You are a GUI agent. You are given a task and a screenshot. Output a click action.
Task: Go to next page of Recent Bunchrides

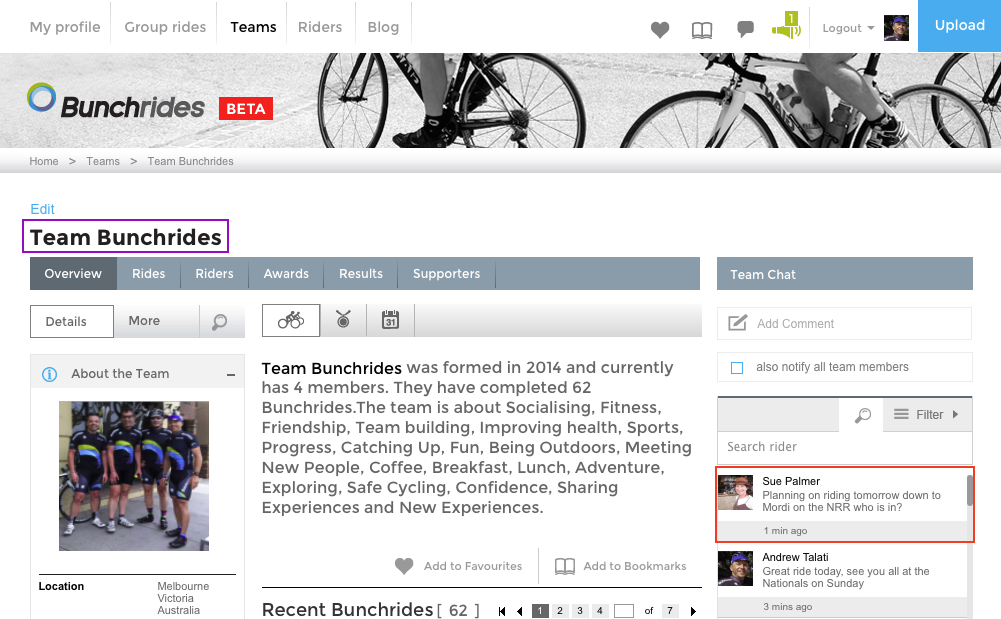pyautogui.click(x=693, y=611)
